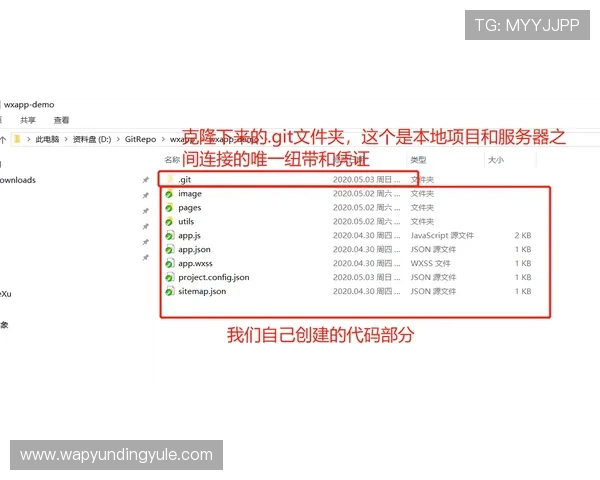Click the WXSS 文件 type cell
This screenshot has height=480, width=600.
click(x=430, y=263)
